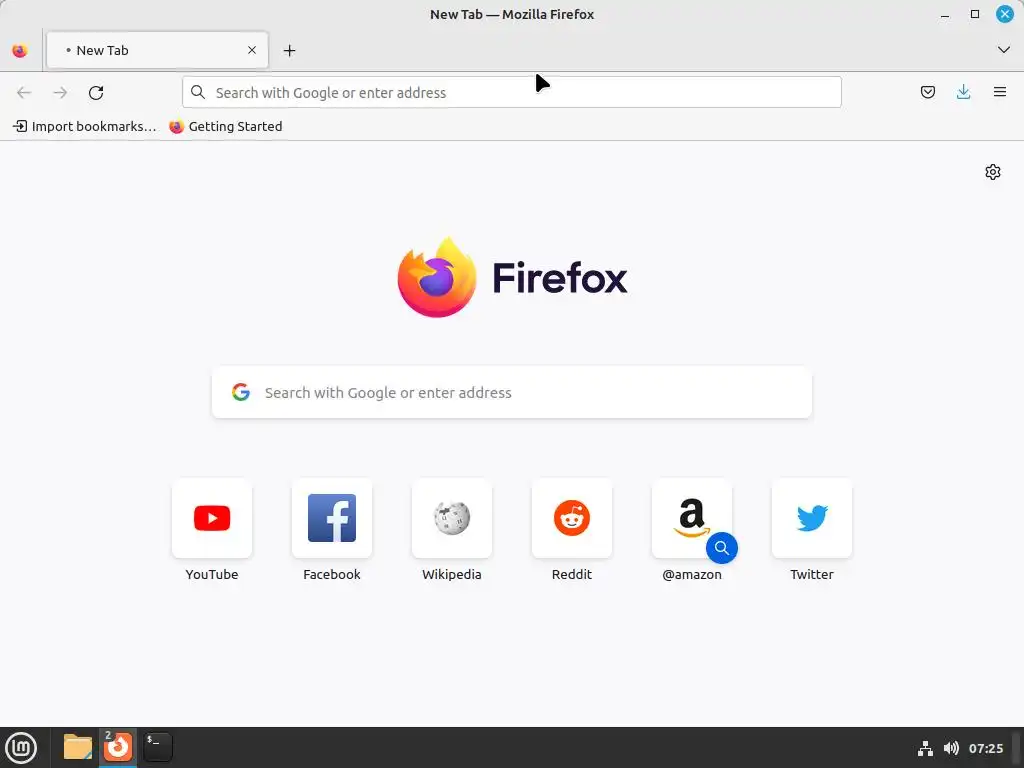Screen dimensions: 1024x768
Task: Click the Google logo in search box
Action: pos(241,392)
